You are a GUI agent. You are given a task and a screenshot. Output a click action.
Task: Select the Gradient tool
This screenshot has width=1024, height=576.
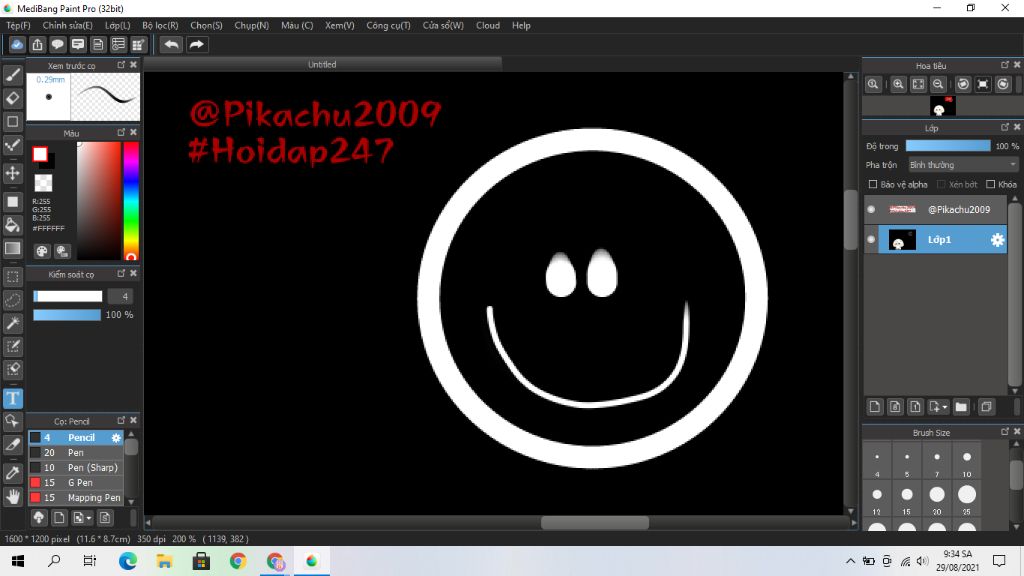click(12, 248)
